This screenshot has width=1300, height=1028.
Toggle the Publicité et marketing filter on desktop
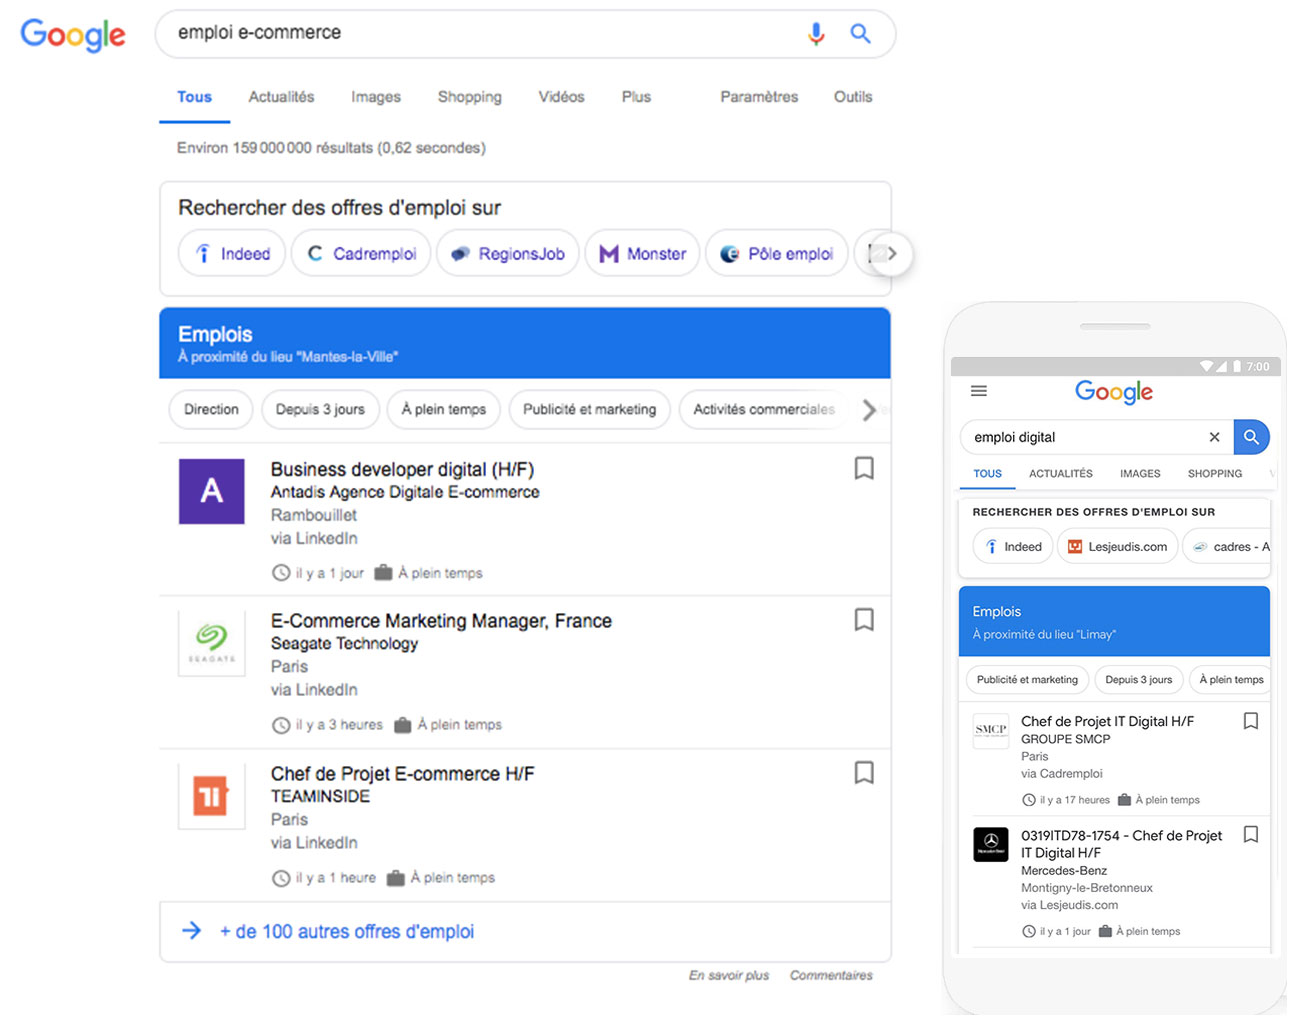point(589,409)
